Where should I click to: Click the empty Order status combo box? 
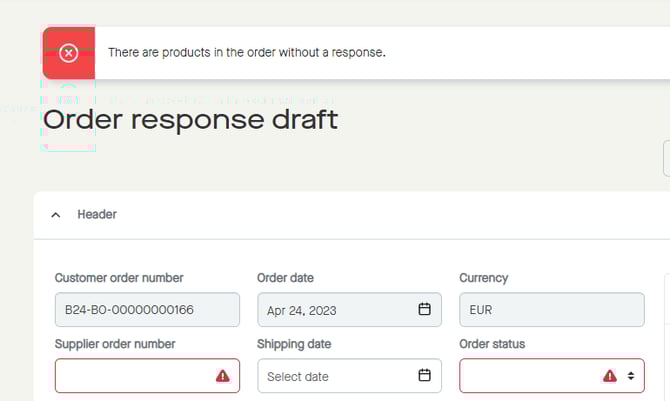(530, 376)
